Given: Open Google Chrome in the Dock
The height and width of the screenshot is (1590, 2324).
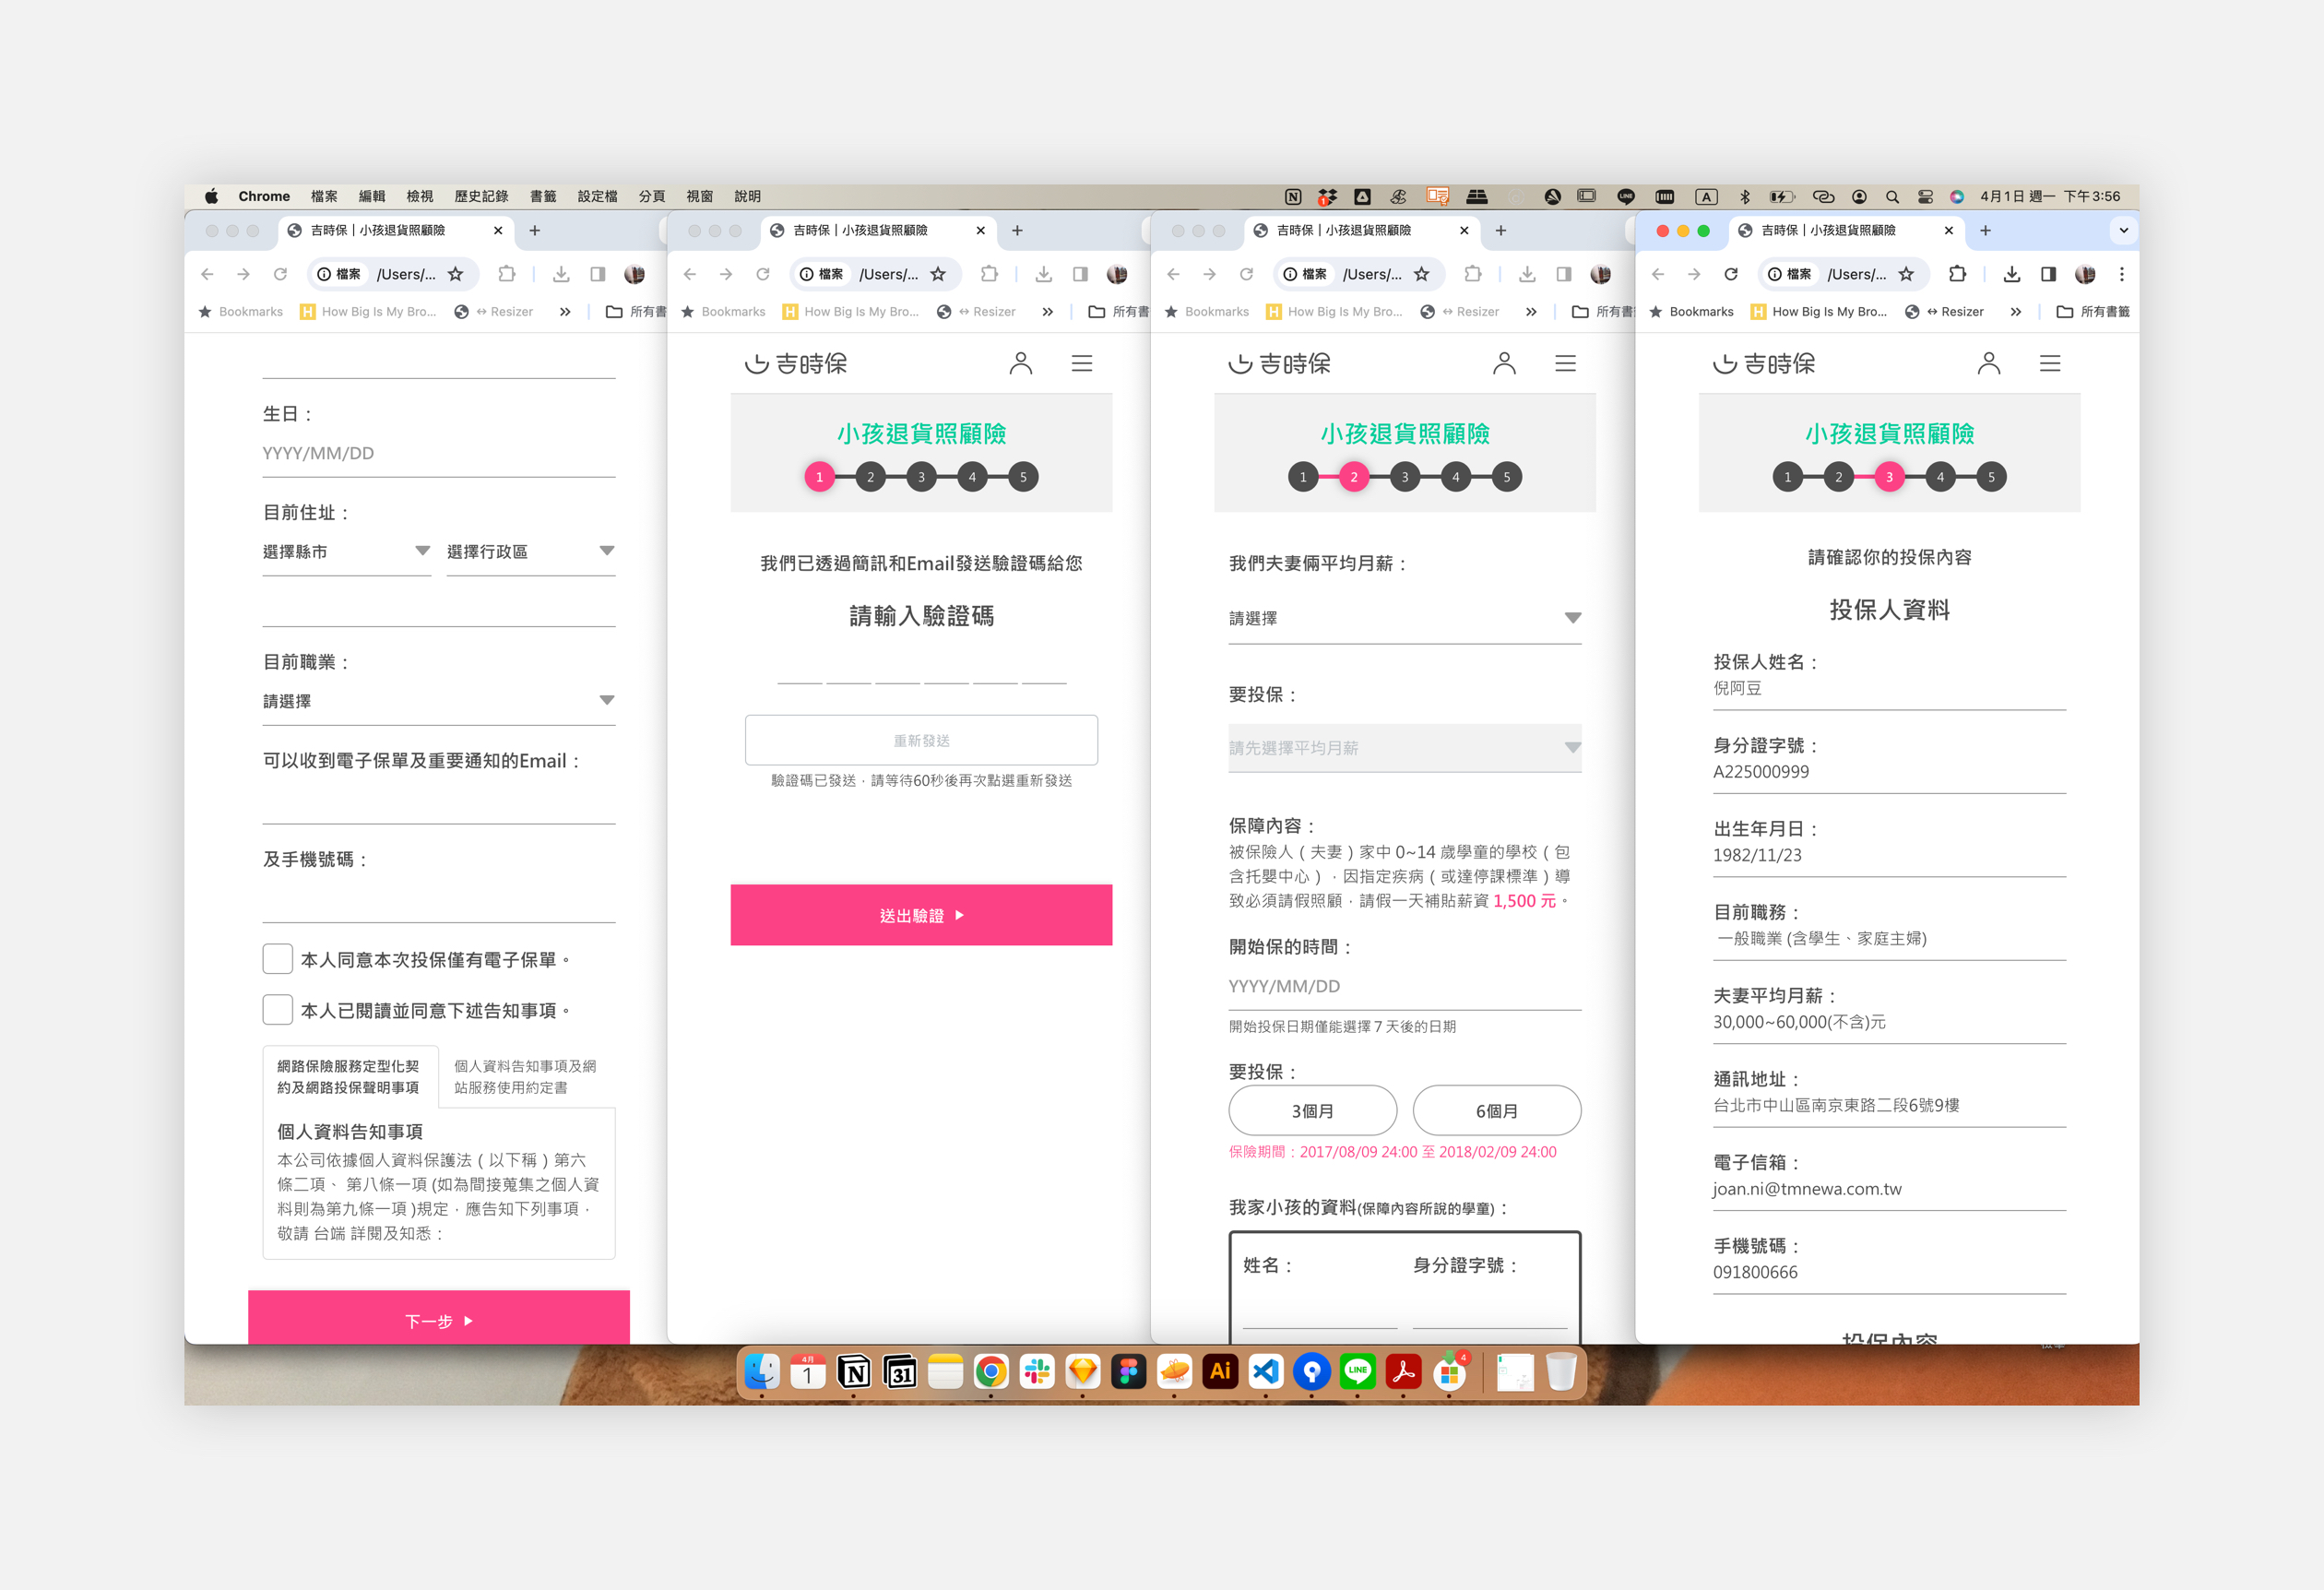Looking at the screenshot, I should pyautogui.click(x=991, y=1372).
